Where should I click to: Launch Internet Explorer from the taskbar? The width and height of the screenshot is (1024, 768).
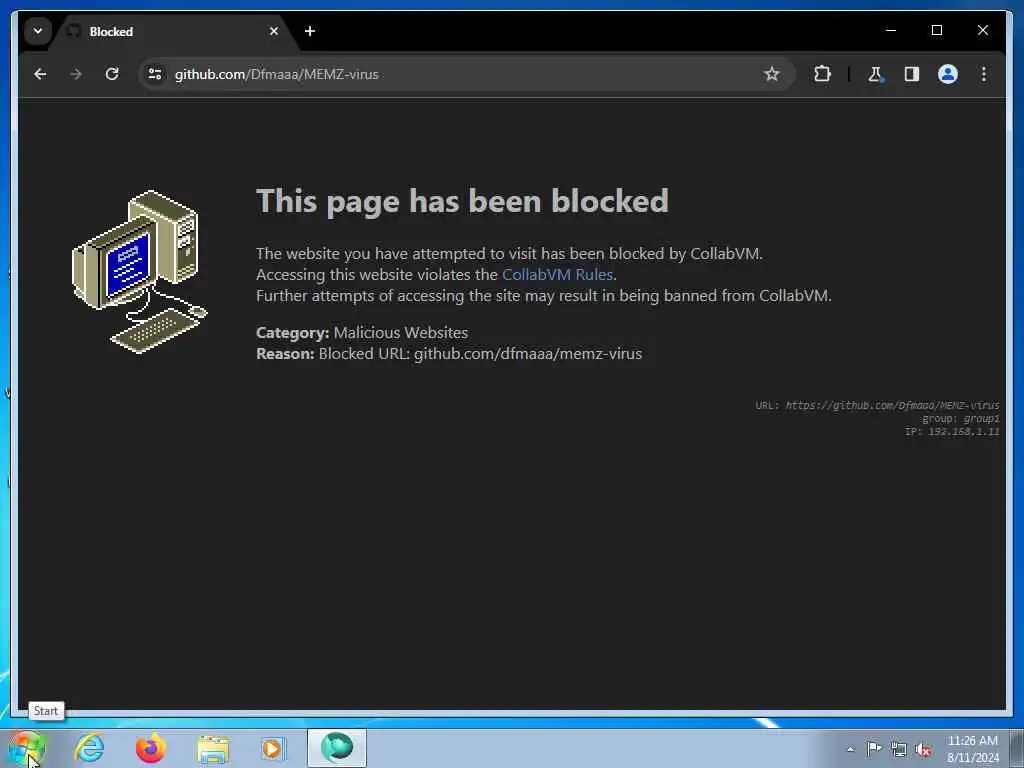pos(89,748)
